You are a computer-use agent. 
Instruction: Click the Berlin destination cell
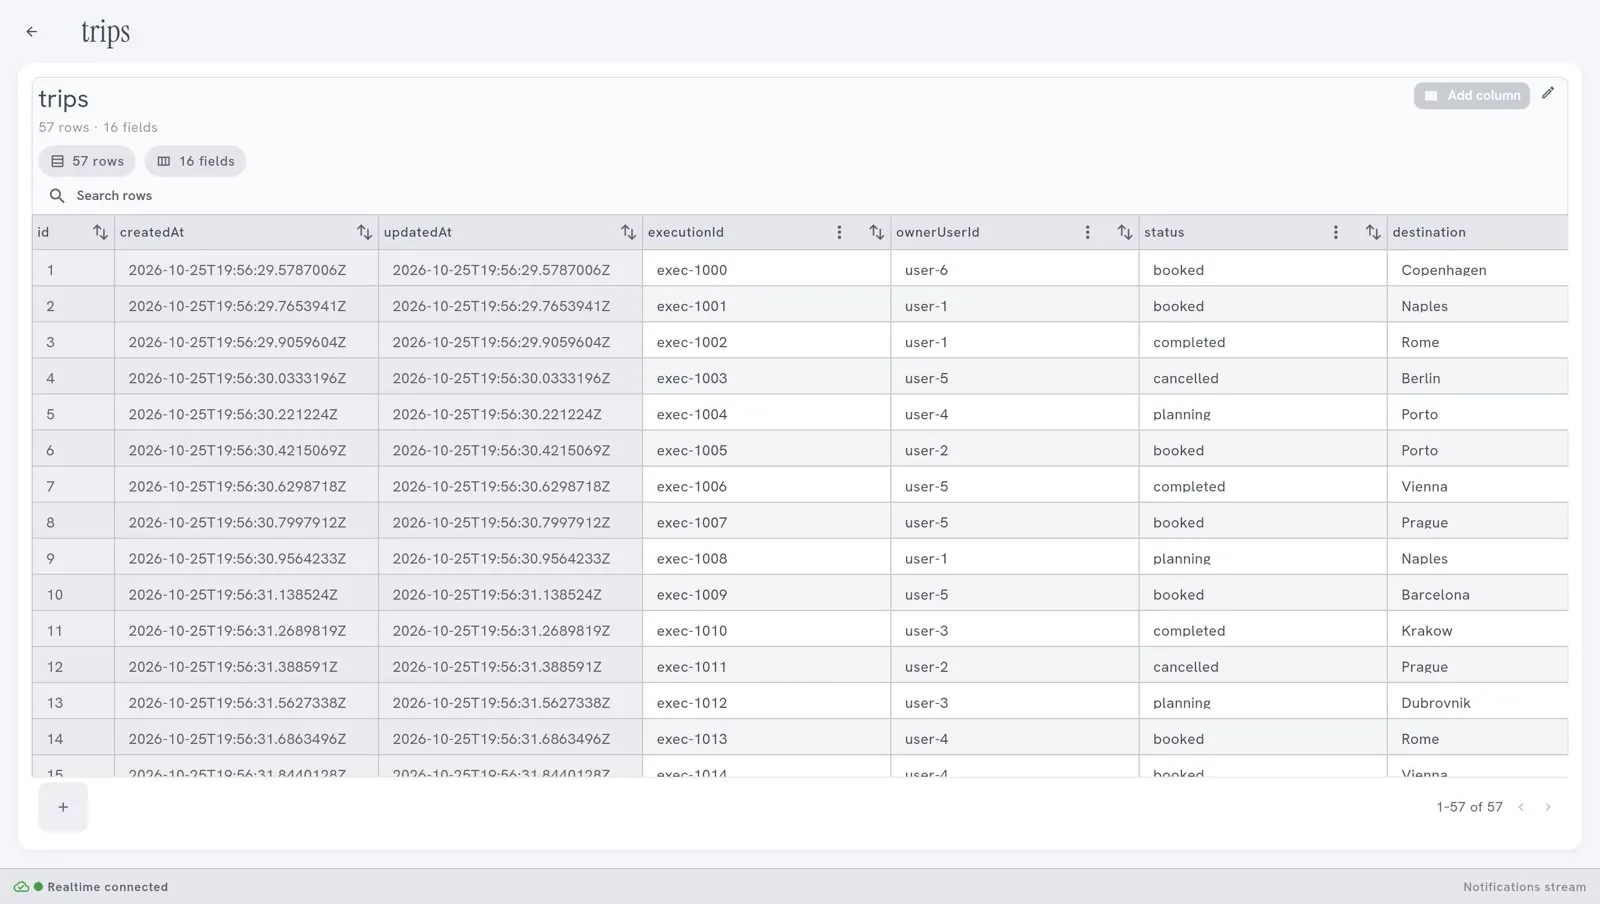(1477, 378)
